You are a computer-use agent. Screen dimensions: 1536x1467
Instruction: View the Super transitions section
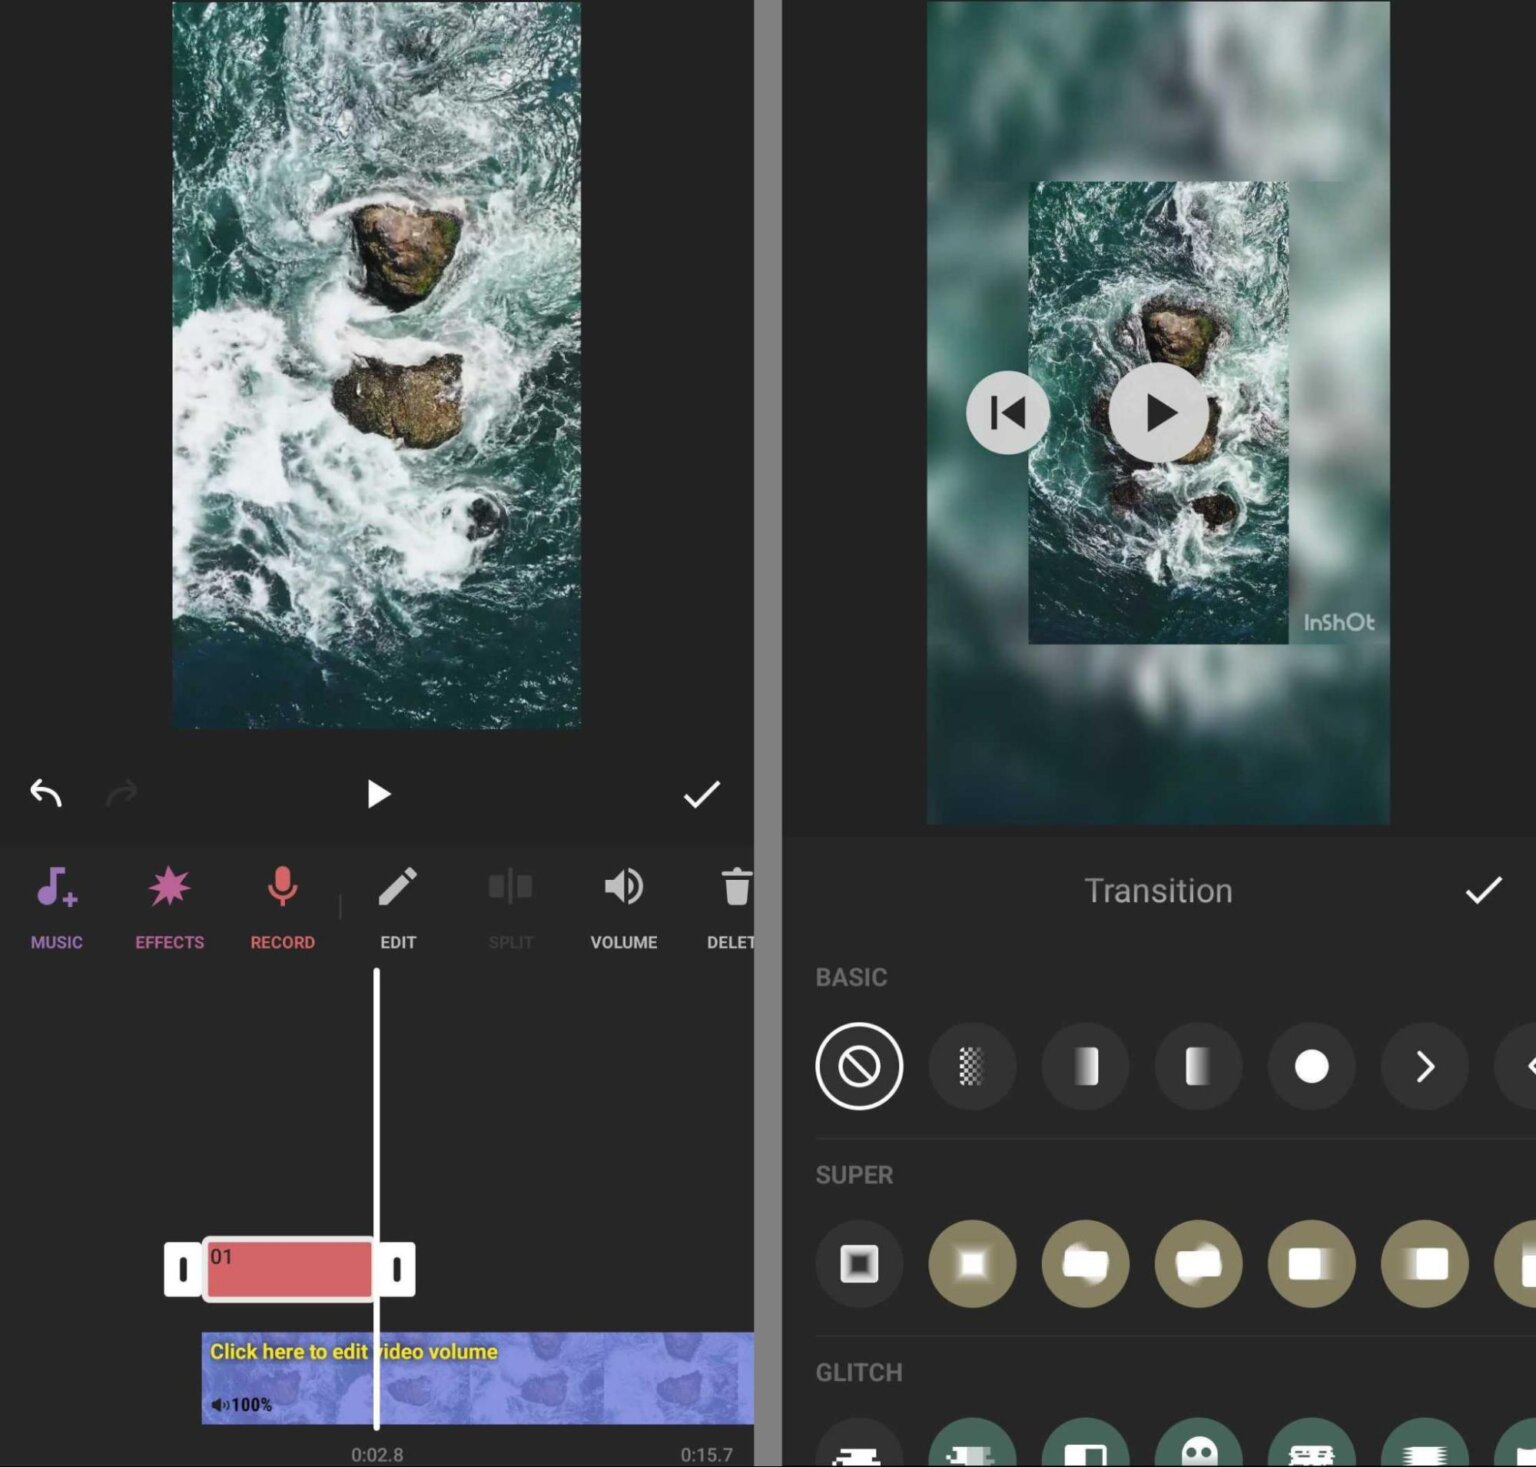coord(854,1175)
